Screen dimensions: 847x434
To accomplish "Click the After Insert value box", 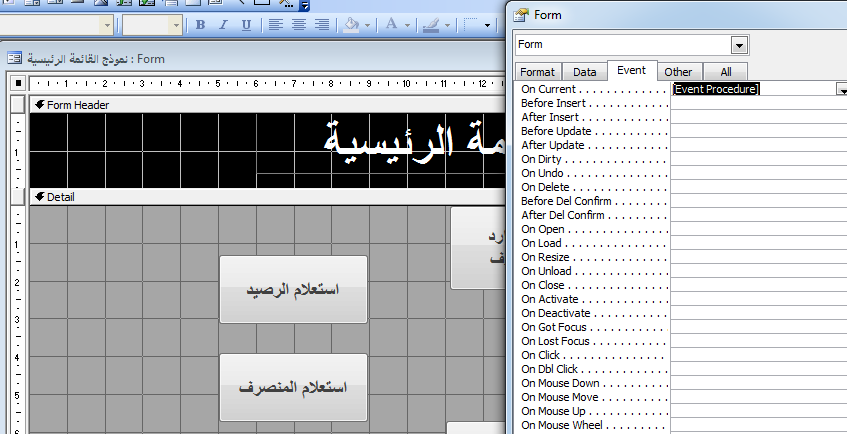I will pyautogui.click(x=758, y=117).
